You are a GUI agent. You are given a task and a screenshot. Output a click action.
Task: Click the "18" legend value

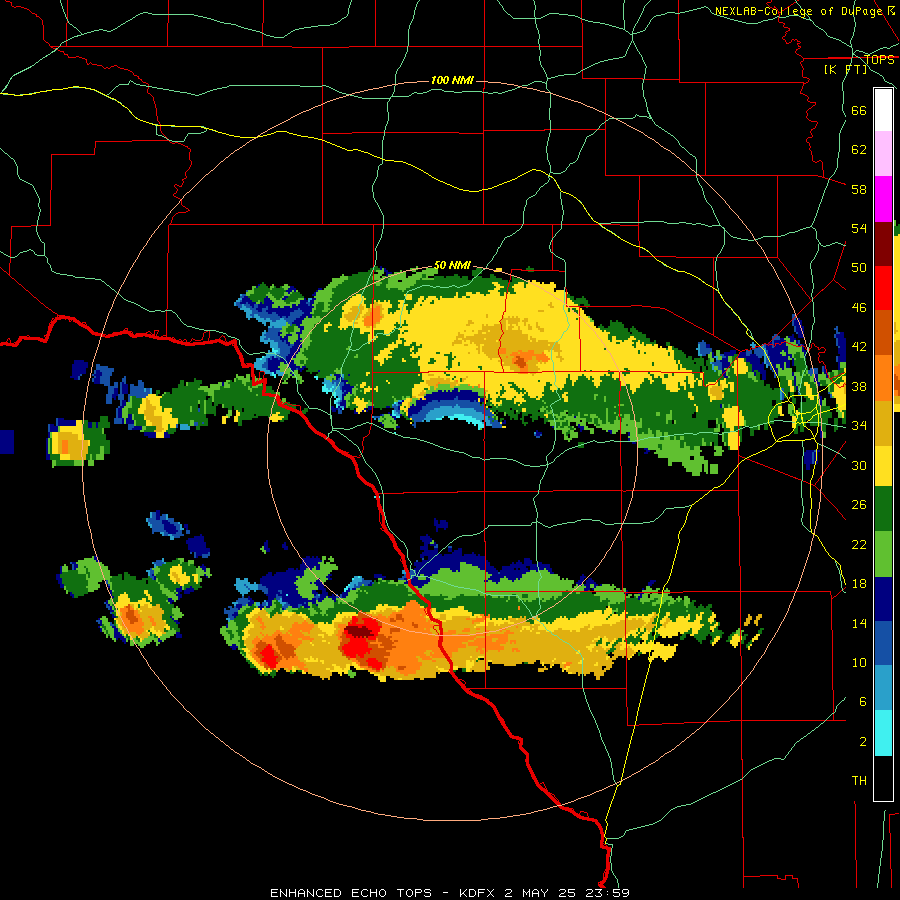click(859, 584)
